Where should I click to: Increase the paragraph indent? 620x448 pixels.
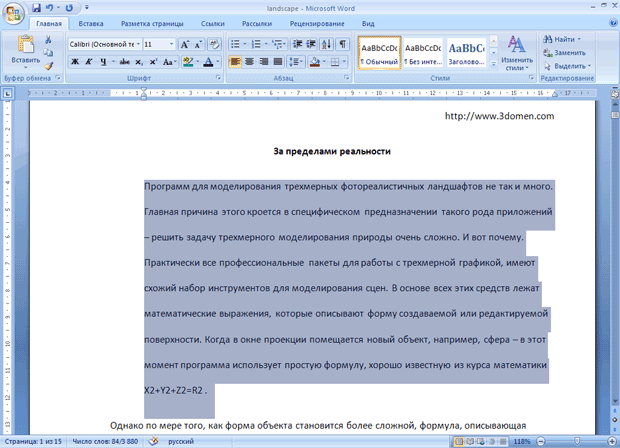pyautogui.click(x=311, y=44)
